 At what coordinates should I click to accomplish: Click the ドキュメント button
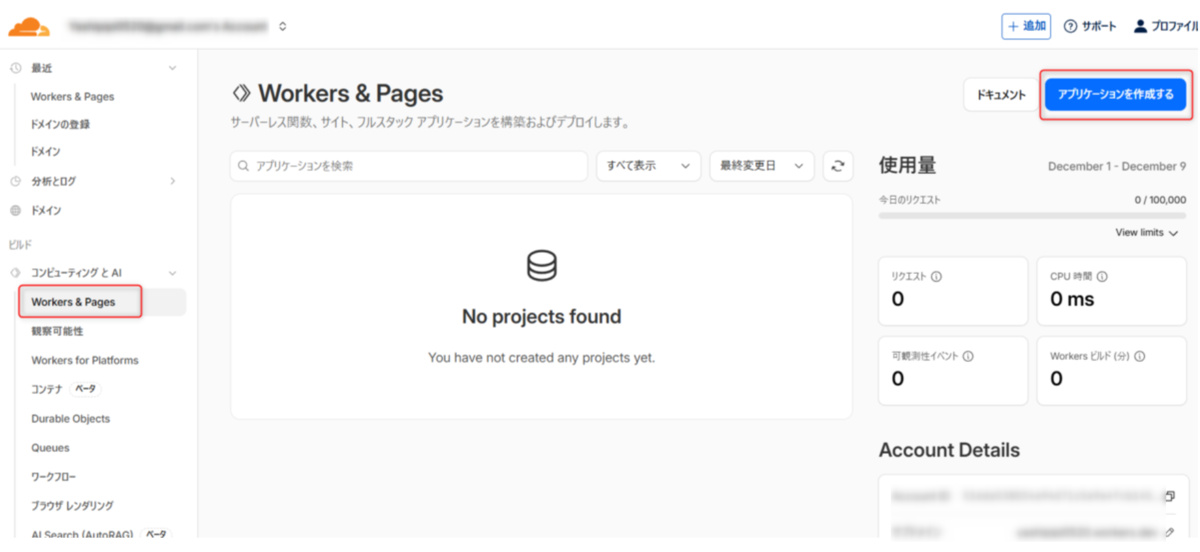(x=1001, y=95)
